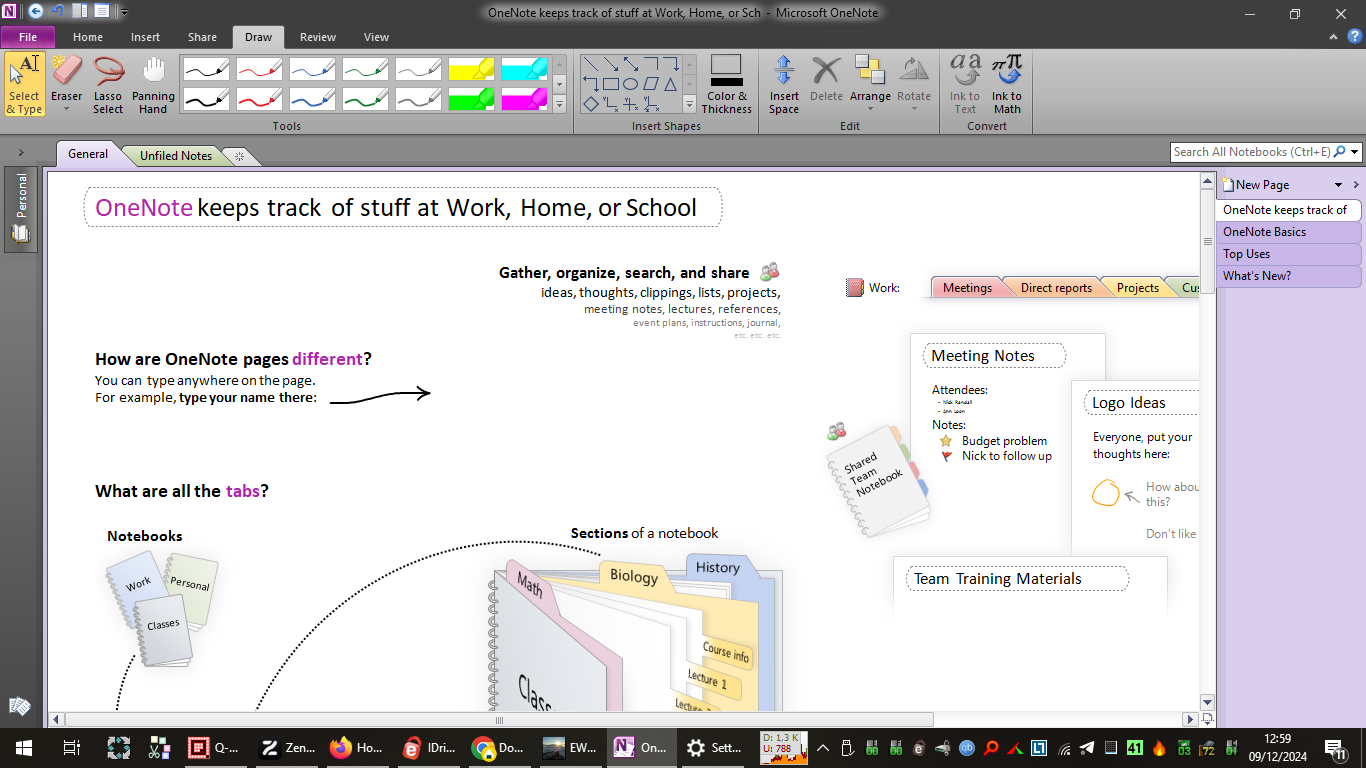
Task: Toggle Dock to Desktop in quick access
Action: 79,12
